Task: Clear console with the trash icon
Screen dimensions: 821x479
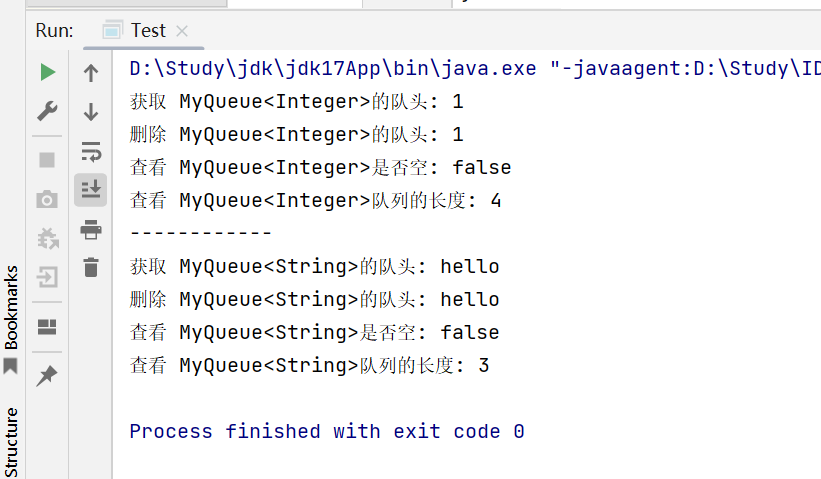Action: (91, 267)
